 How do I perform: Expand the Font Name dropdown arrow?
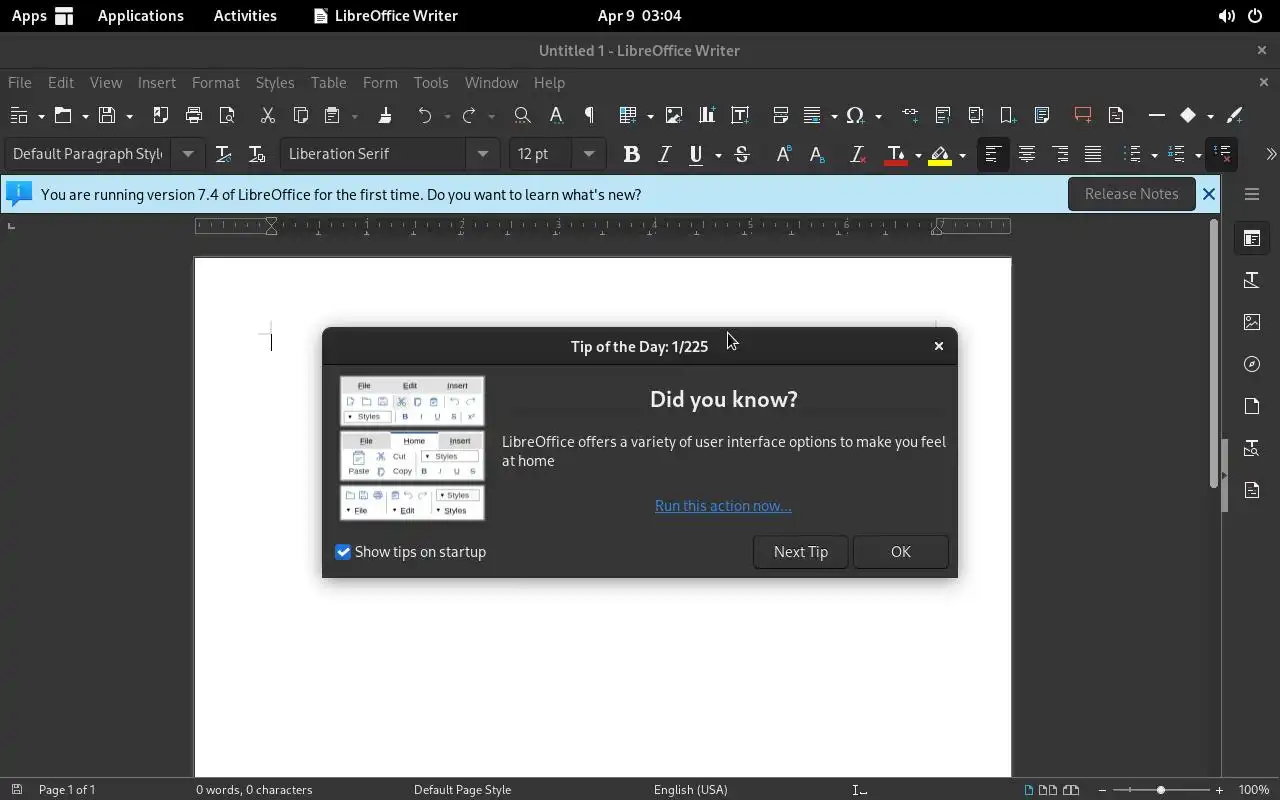(483, 154)
